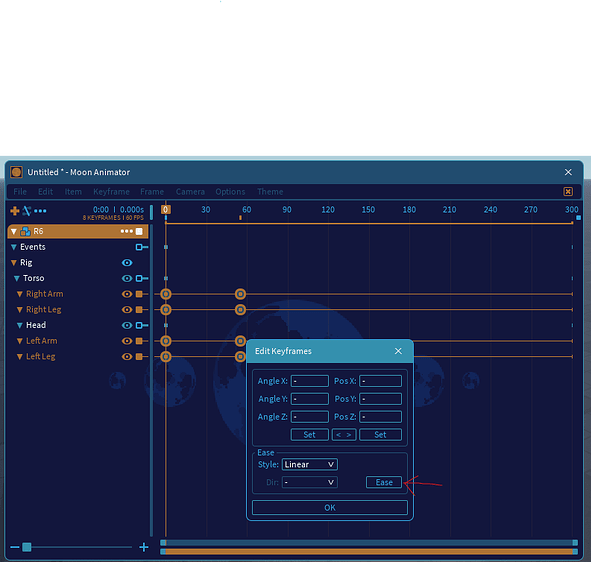Click the Left Leg orange square icon

pos(139,356)
